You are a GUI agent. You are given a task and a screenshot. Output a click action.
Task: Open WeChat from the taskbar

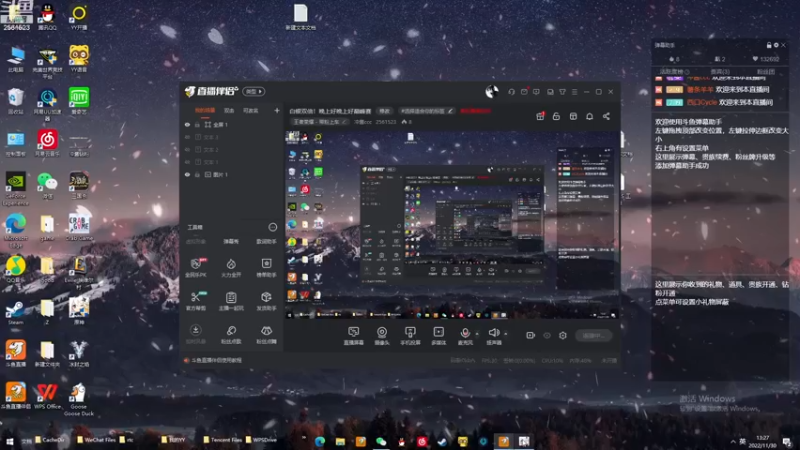pos(381,441)
